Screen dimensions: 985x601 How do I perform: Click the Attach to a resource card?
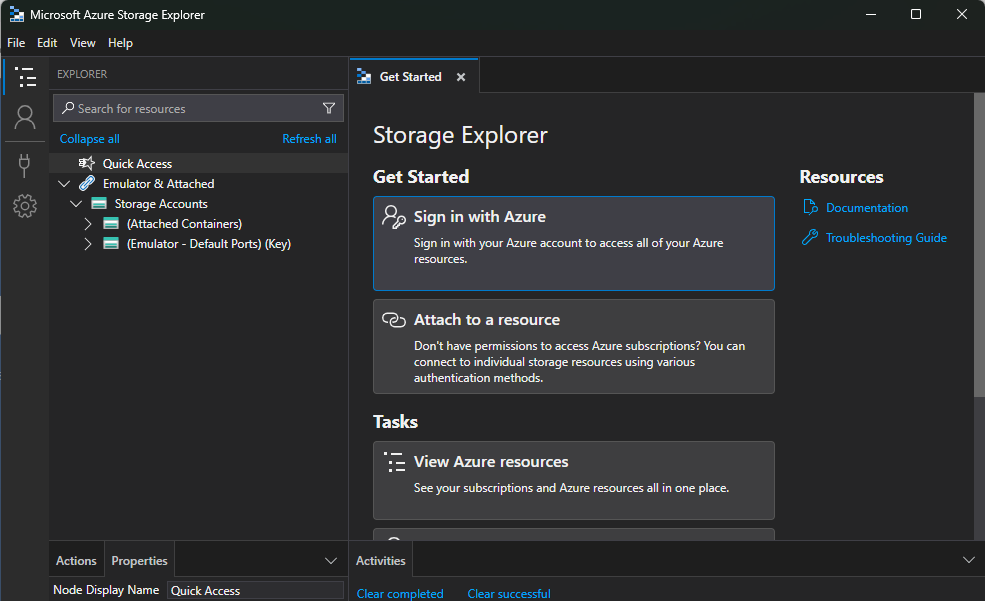[574, 347]
